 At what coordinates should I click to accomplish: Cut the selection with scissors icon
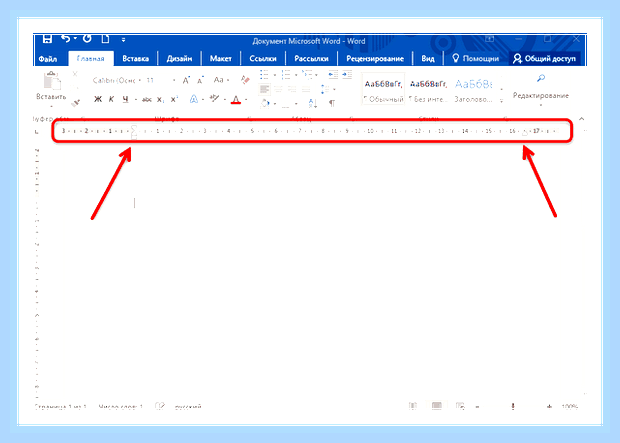[x=75, y=74]
